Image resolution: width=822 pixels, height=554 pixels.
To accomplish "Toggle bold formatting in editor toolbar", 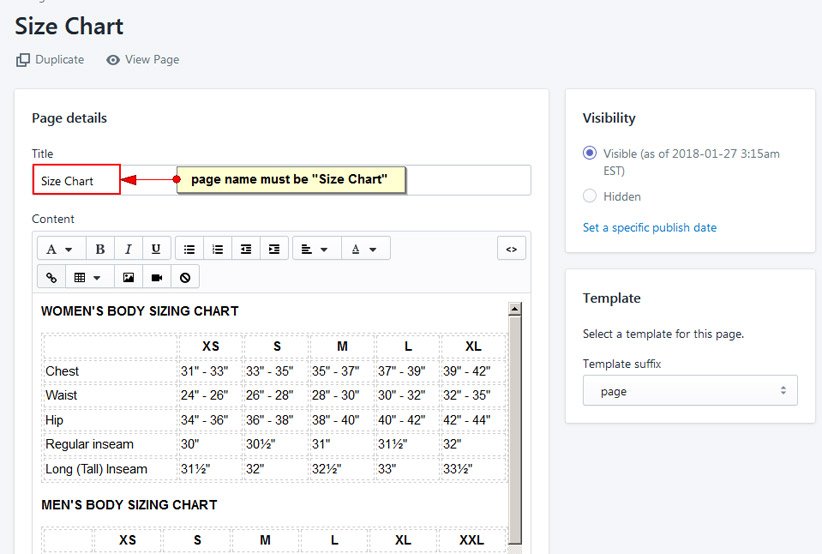I will pyautogui.click(x=100, y=249).
